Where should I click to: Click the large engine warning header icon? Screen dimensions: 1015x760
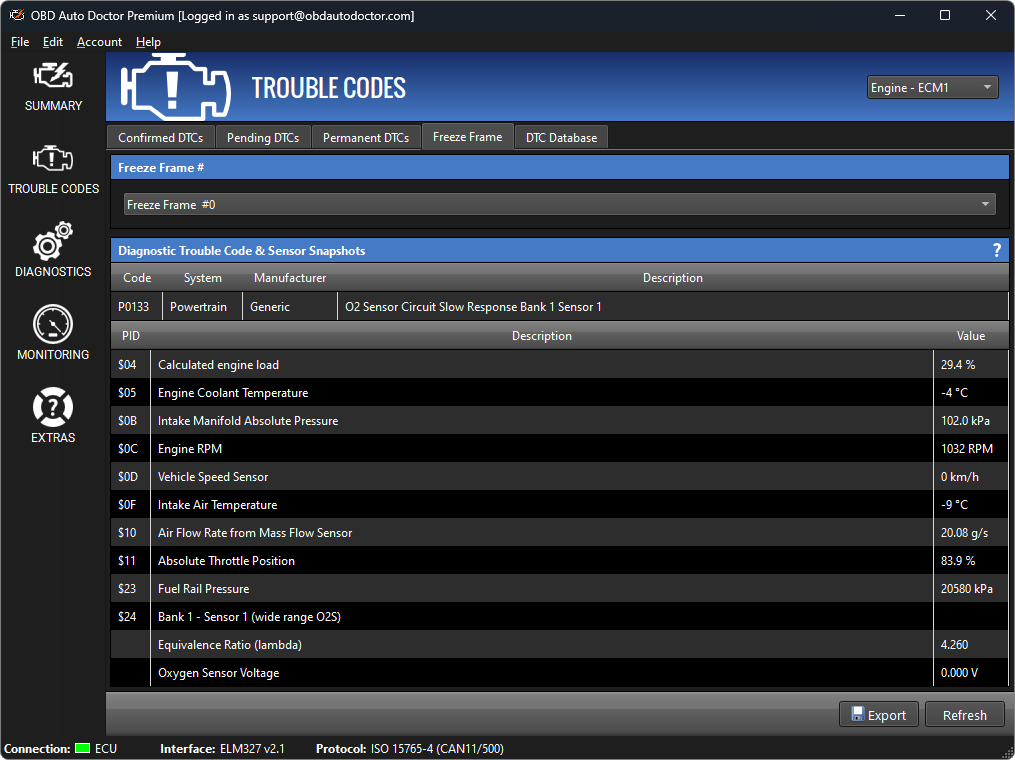(x=175, y=87)
